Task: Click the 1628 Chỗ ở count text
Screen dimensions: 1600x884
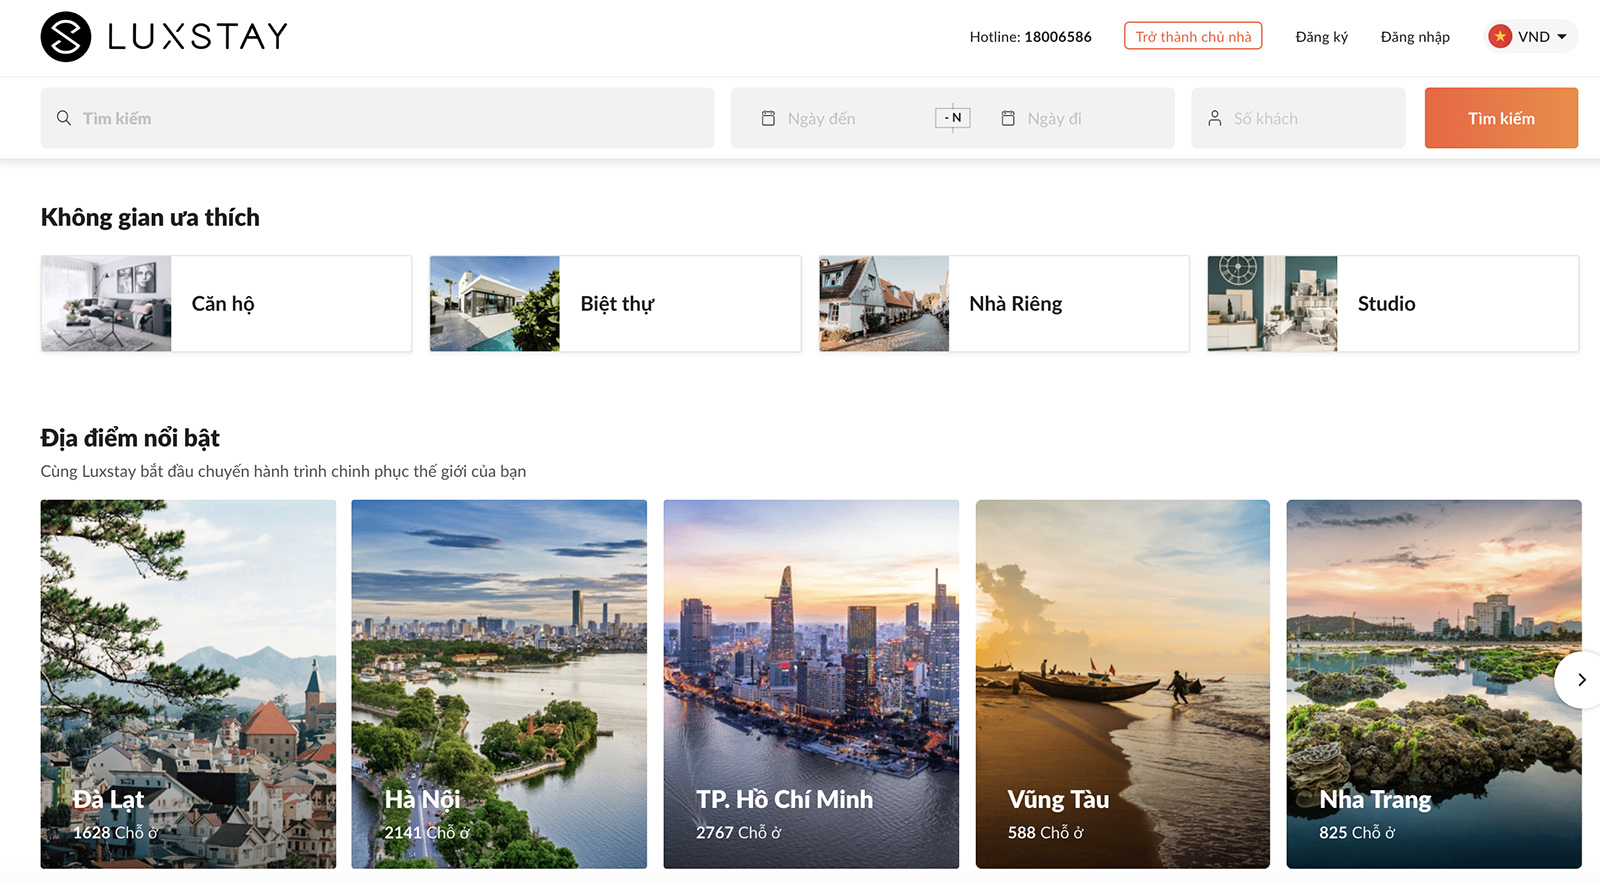Action: click(115, 832)
